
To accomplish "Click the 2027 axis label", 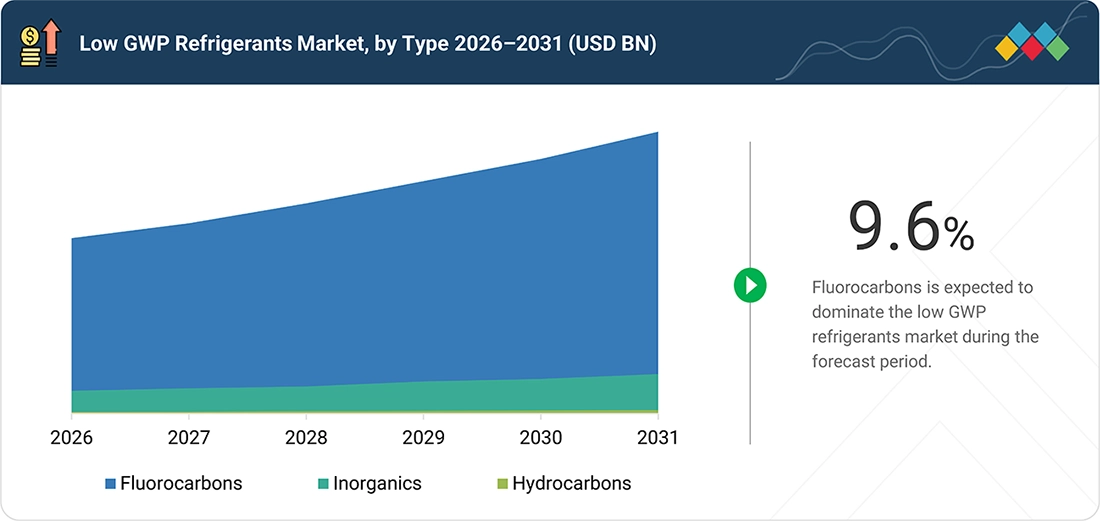I will [x=189, y=438].
